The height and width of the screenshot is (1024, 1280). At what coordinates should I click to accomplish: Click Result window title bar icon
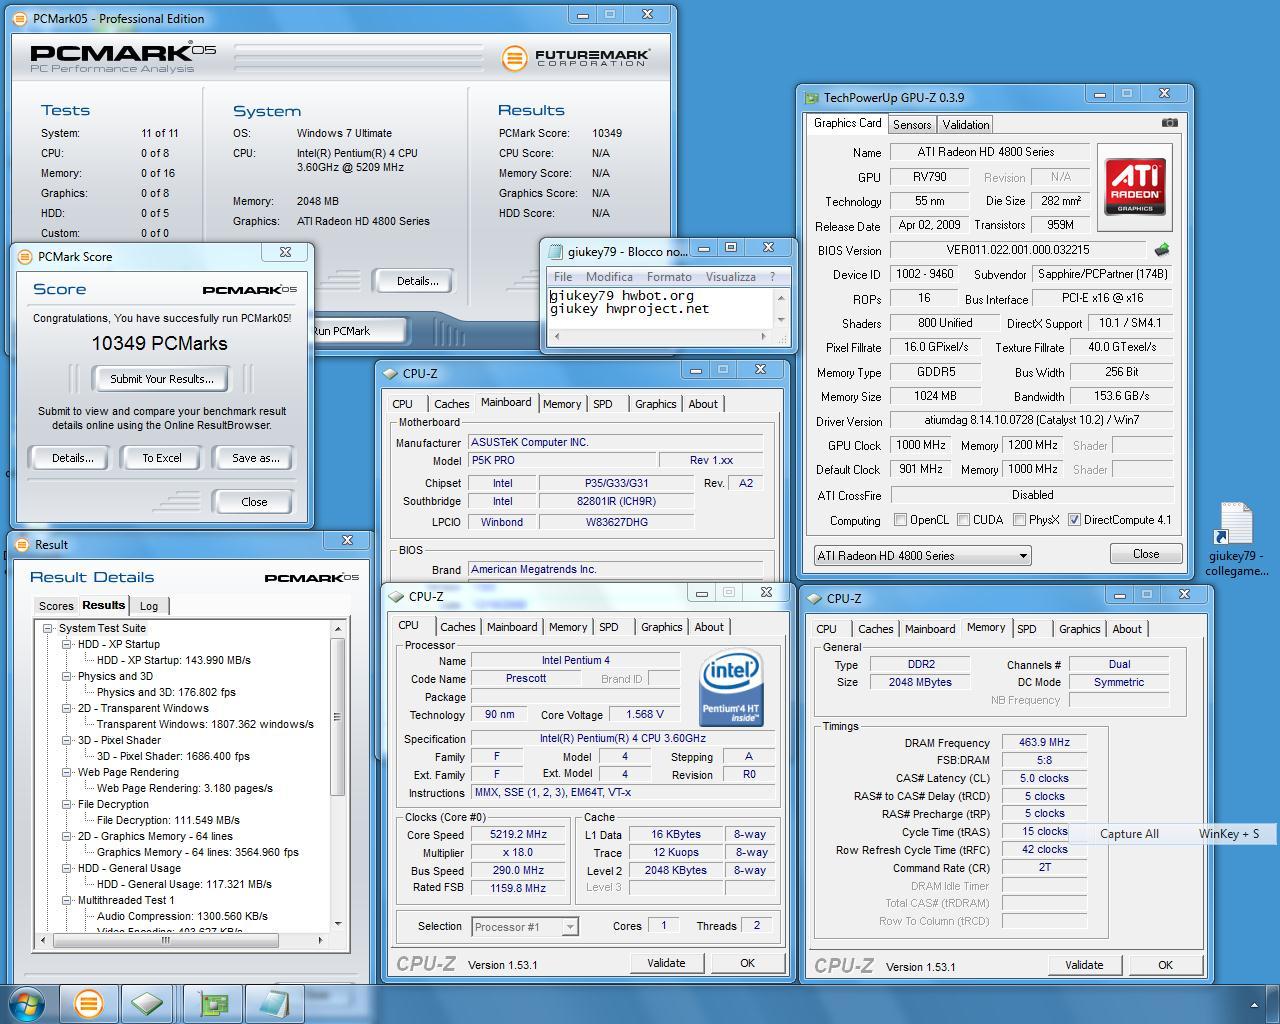(x=23, y=545)
